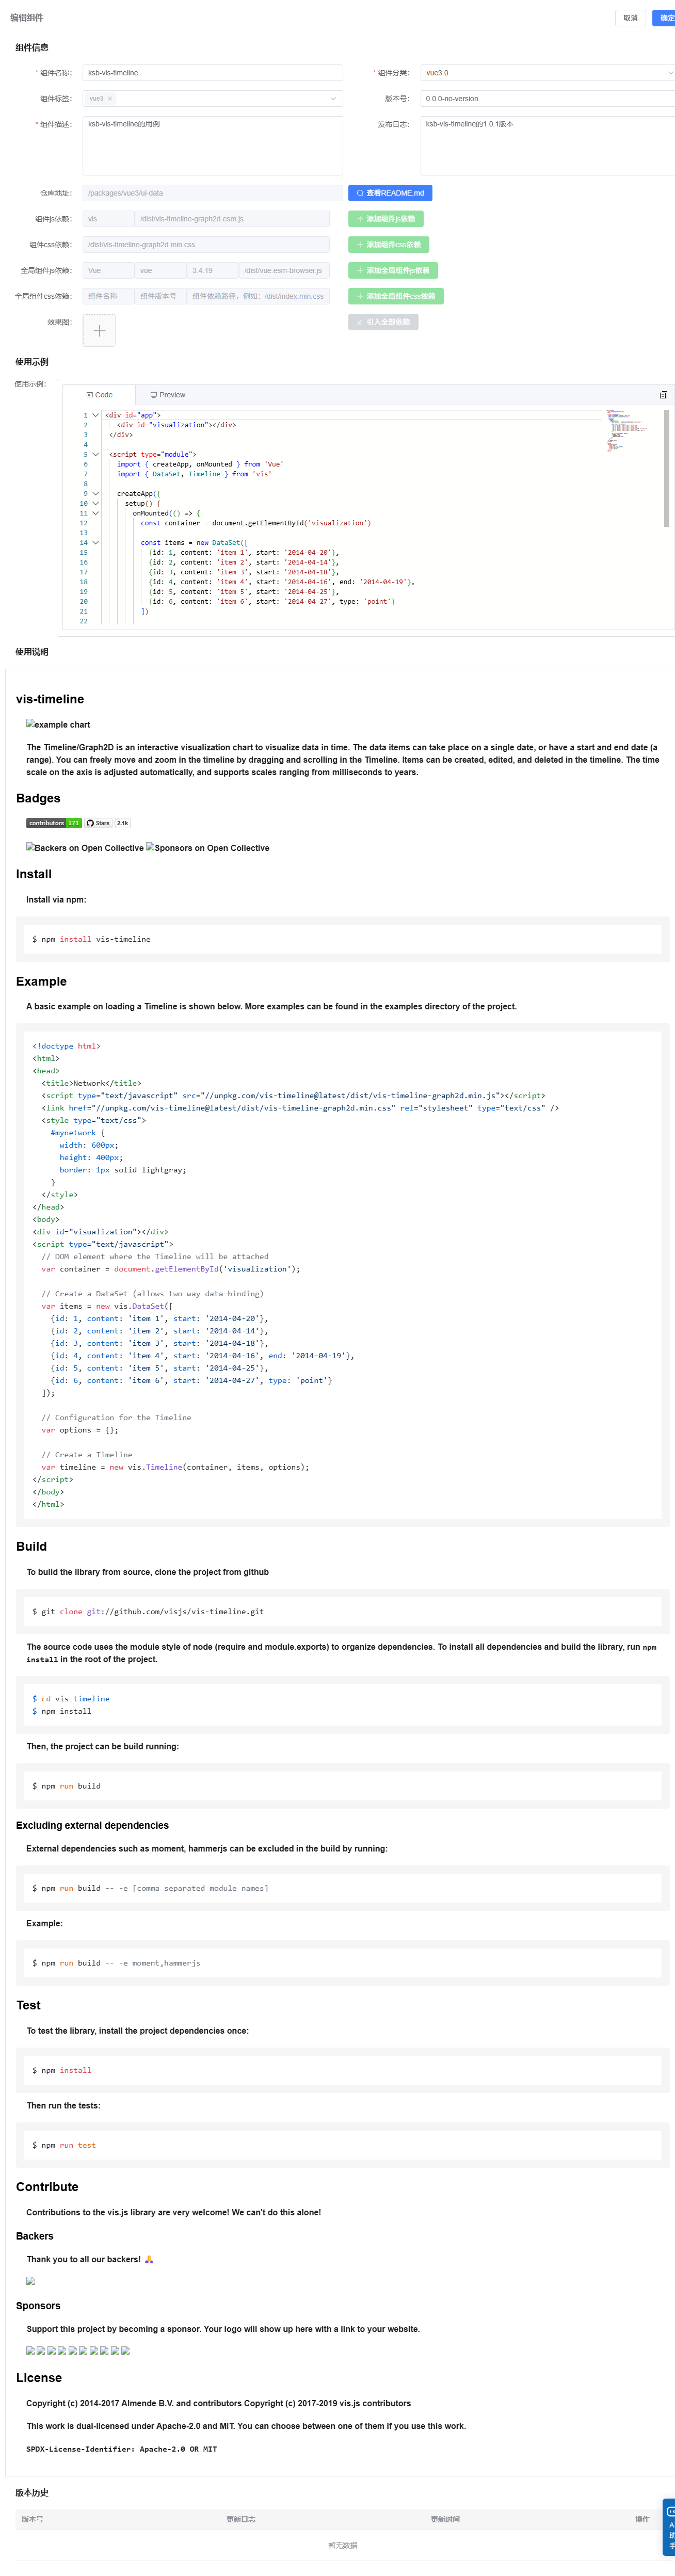Viewport: 675px width, 2576px height.
Task: Click 'Sponsors on Open Collective' image link
Action: 208,848
